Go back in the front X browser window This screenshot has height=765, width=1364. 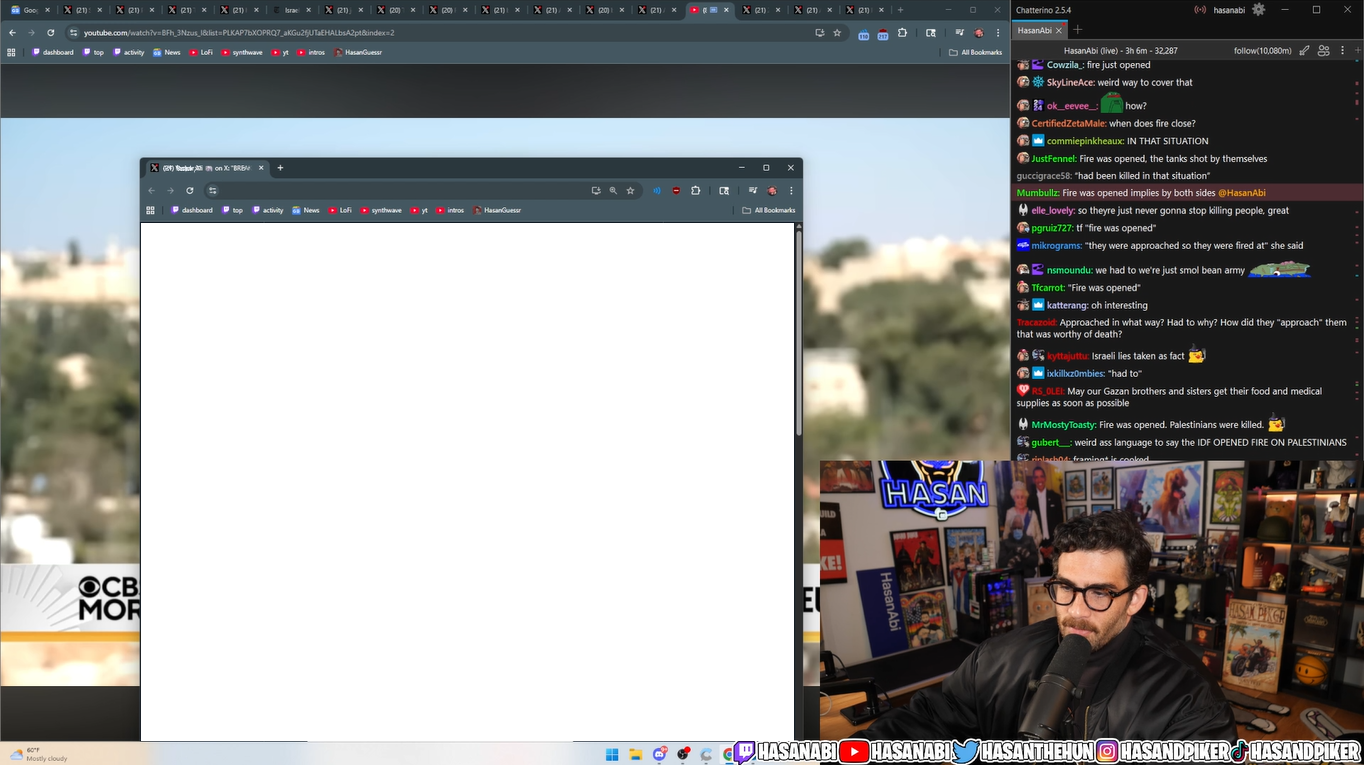[x=152, y=190]
